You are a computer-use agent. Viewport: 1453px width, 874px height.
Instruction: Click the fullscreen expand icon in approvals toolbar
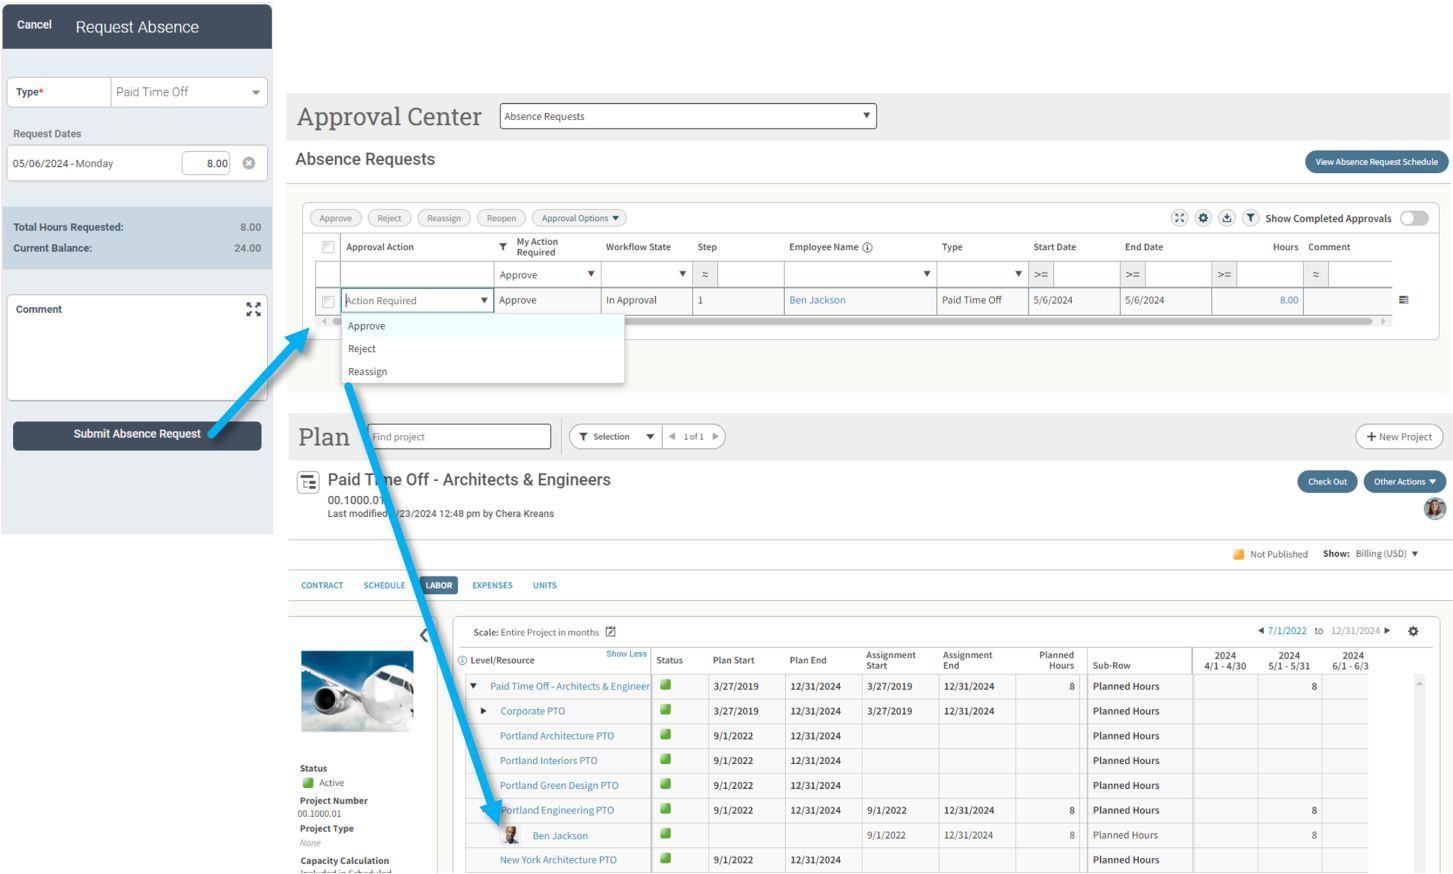click(1179, 218)
